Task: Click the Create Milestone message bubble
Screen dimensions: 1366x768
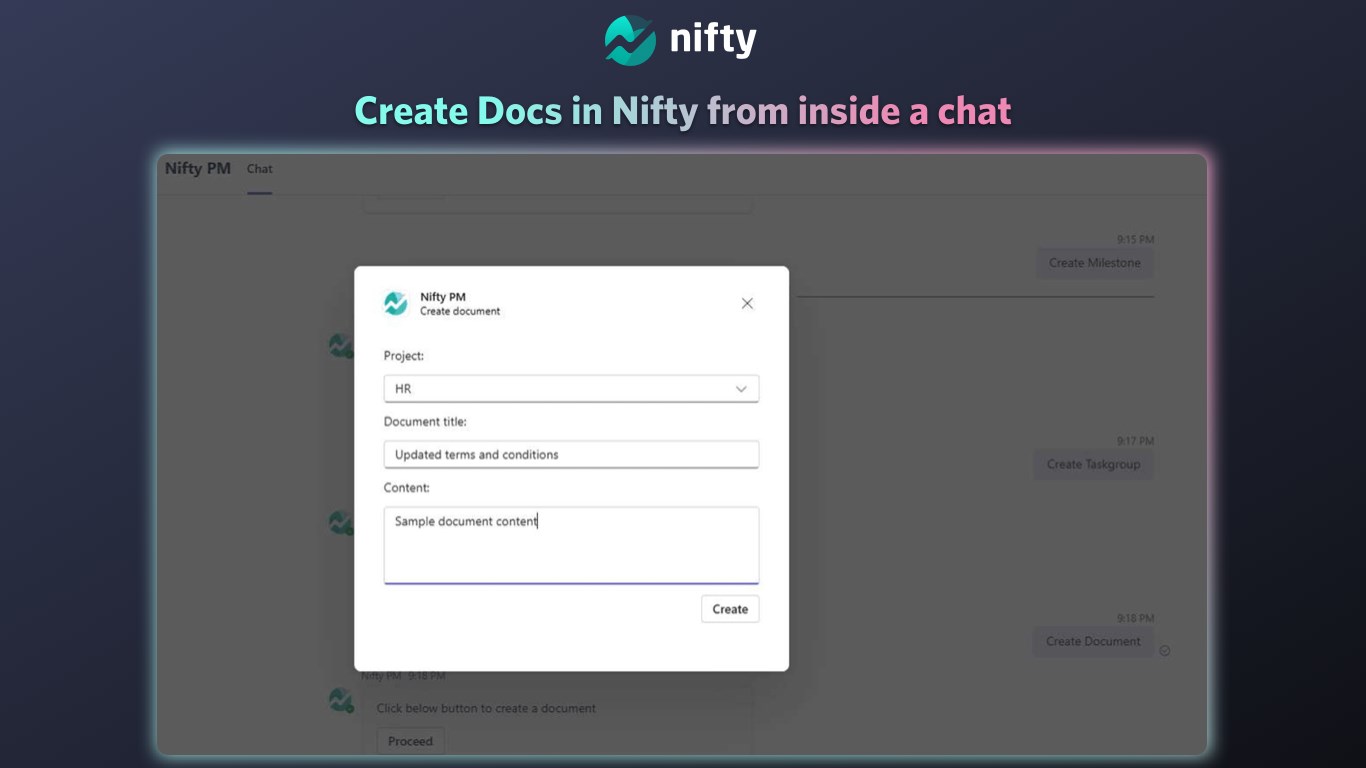Action: click(1095, 263)
